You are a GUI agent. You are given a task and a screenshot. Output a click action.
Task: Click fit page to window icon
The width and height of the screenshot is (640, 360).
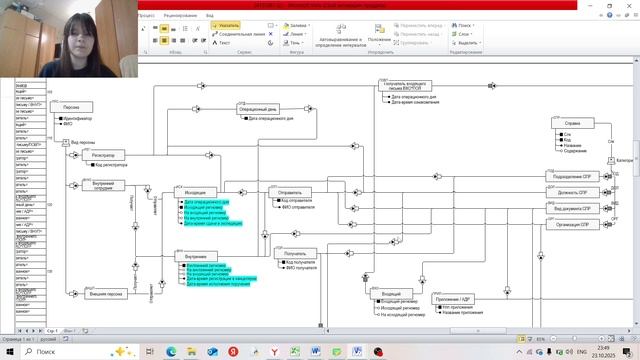point(611,339)
